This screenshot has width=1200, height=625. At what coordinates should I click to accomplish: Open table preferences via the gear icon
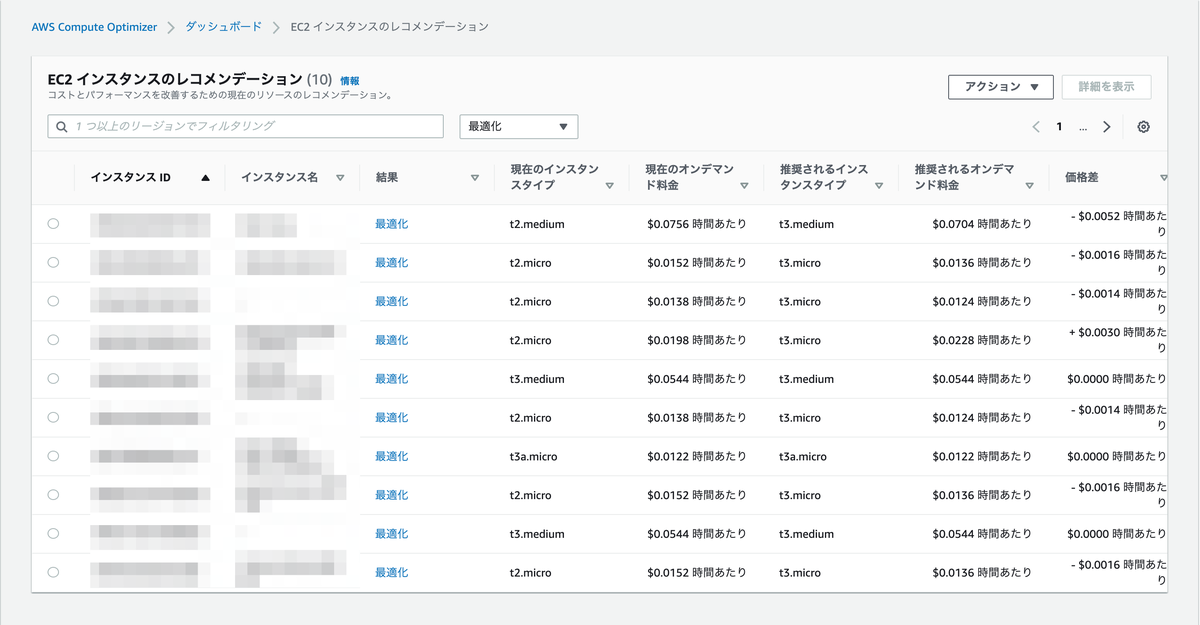(1144, 127)
